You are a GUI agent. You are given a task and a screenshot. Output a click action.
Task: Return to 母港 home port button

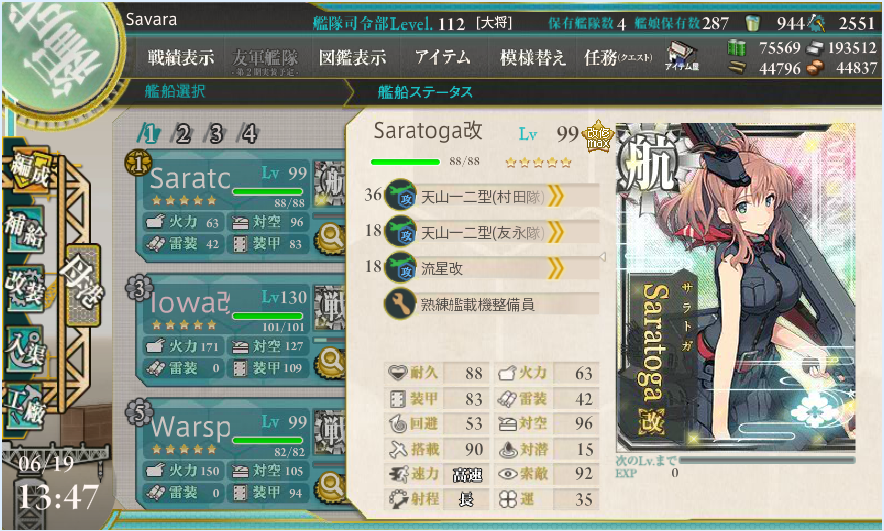point(82,285)
